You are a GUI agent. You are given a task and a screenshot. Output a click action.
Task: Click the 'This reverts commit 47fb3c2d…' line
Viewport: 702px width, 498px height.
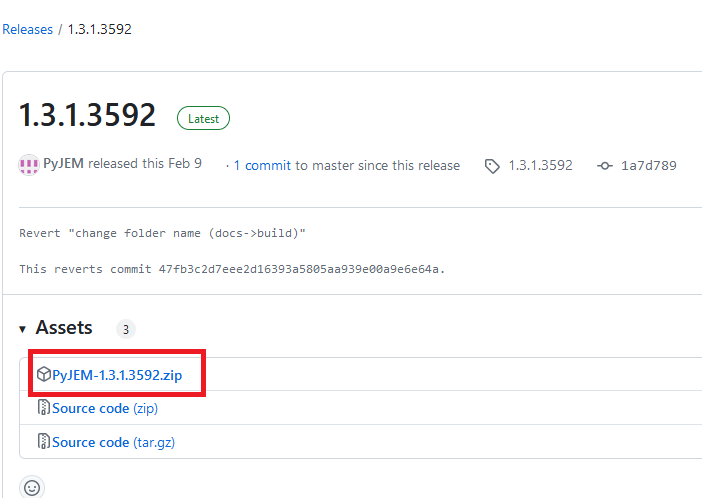(x=232, y=269)
